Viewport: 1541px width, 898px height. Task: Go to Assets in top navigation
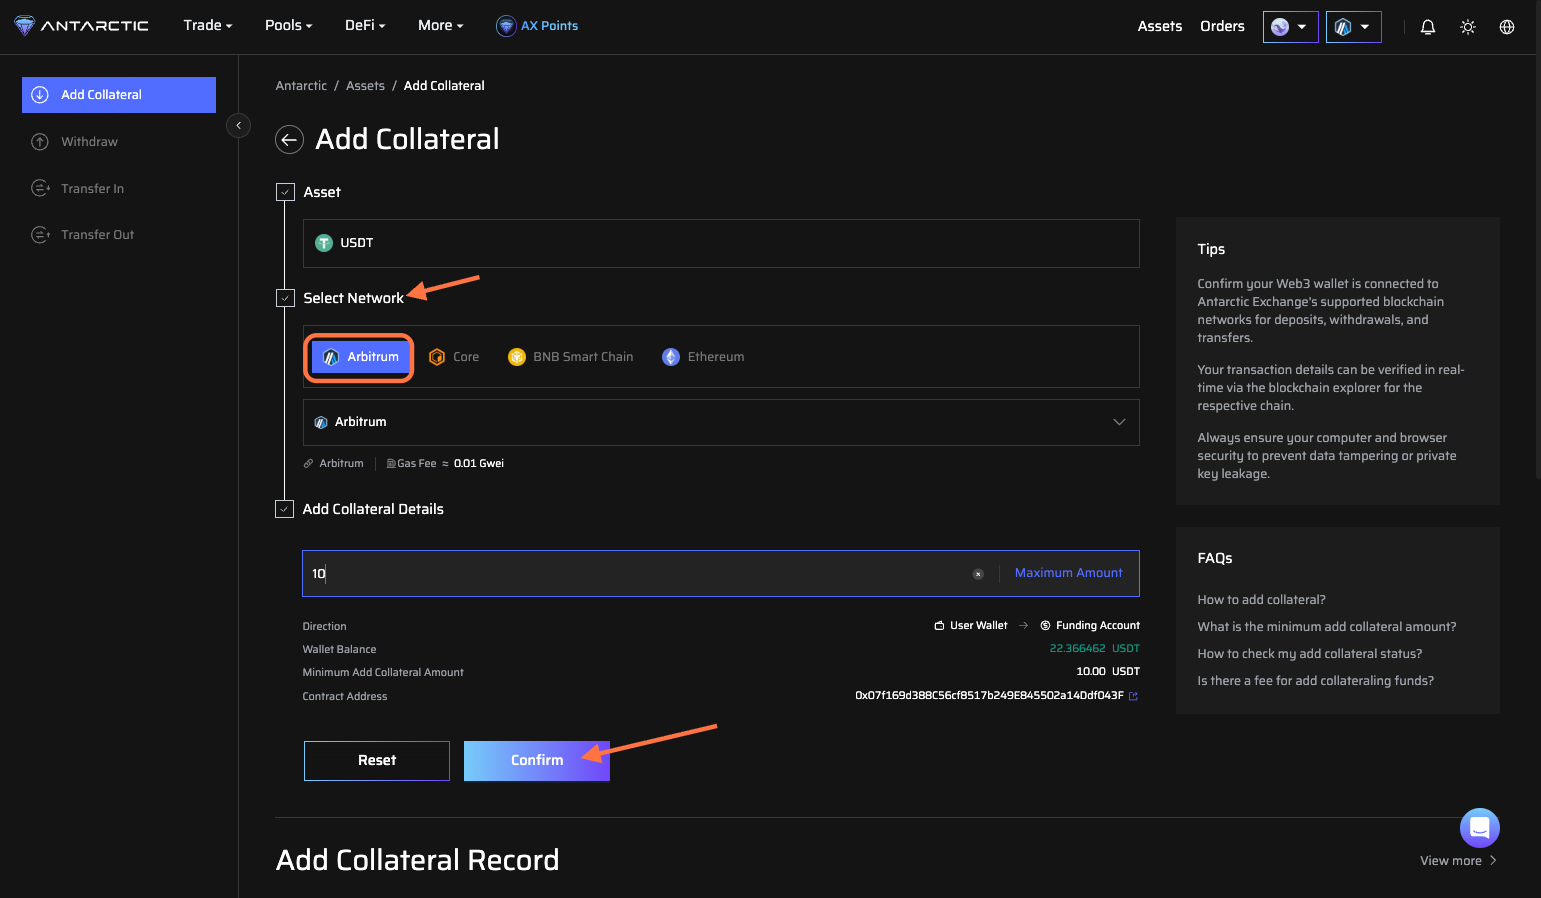pos(1160,27)
